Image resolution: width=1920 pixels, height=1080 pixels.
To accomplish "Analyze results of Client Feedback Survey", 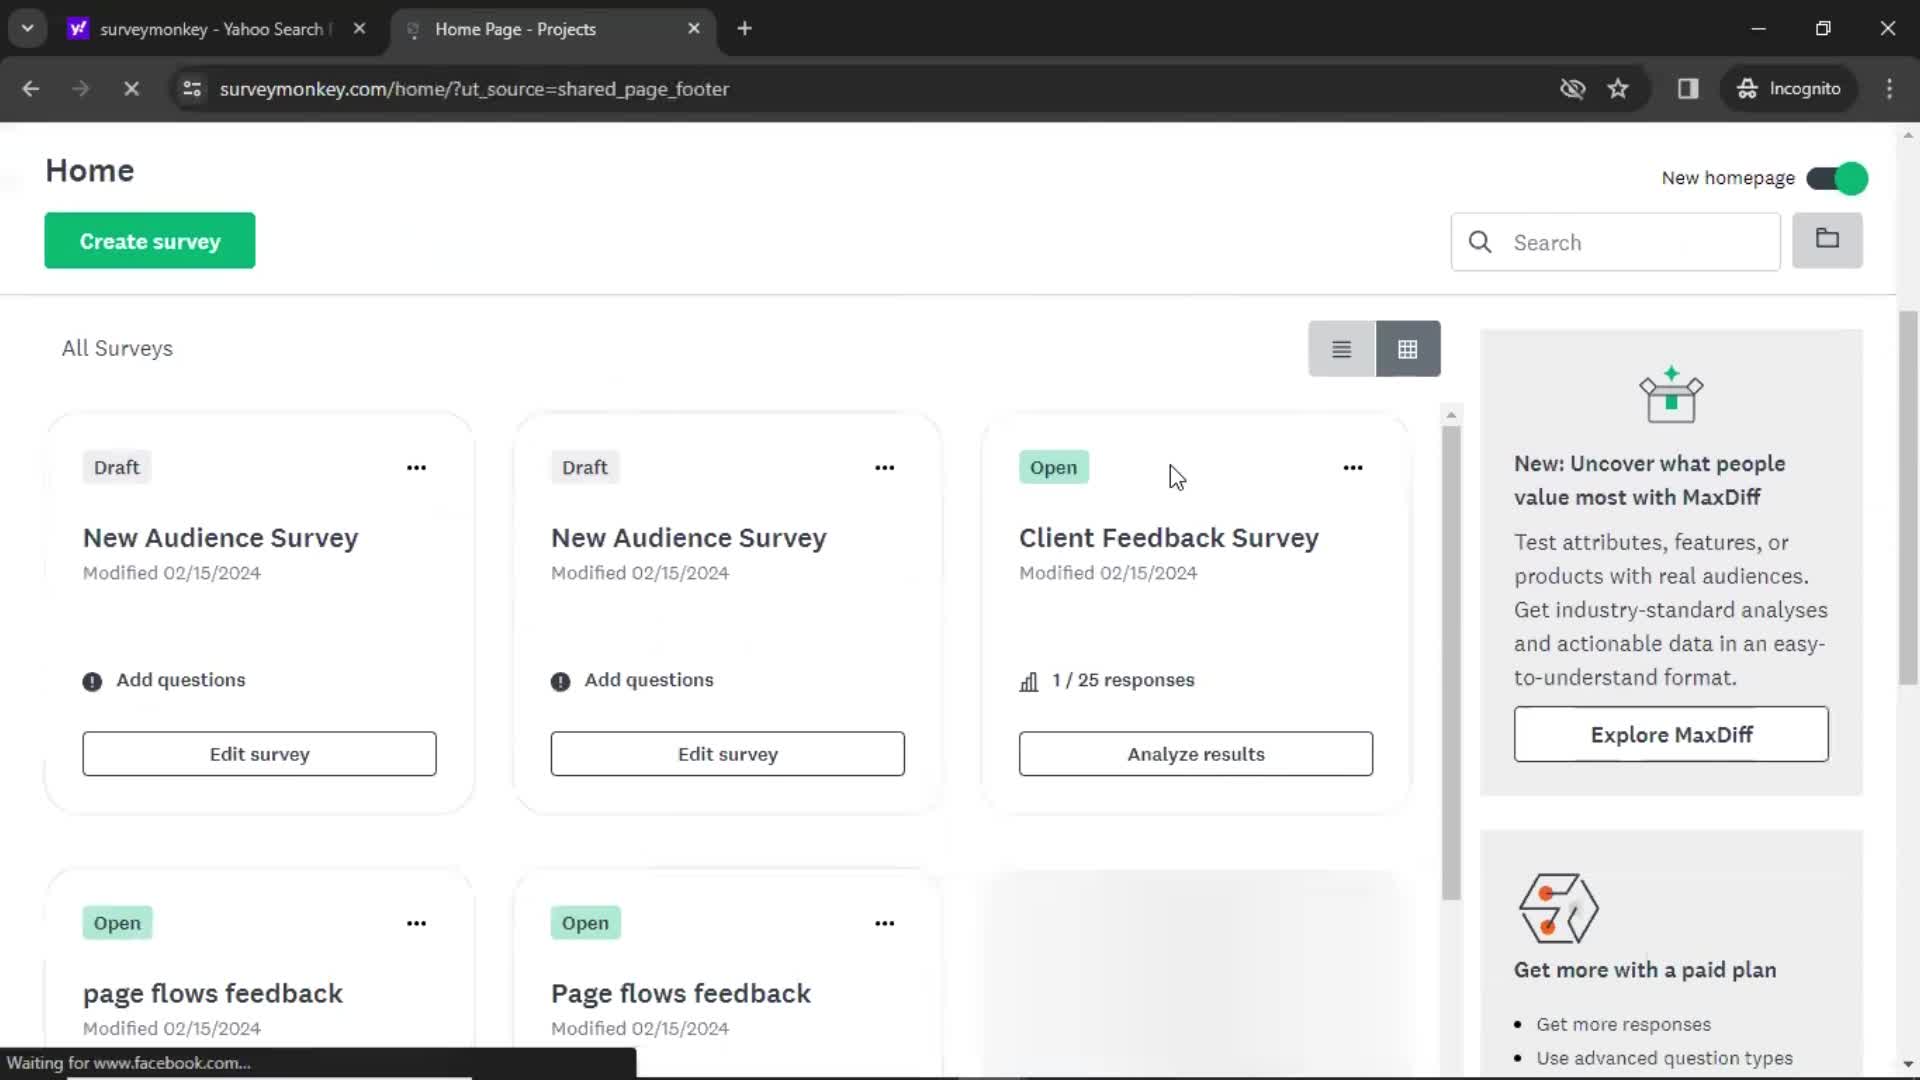I will point(1195,754).
